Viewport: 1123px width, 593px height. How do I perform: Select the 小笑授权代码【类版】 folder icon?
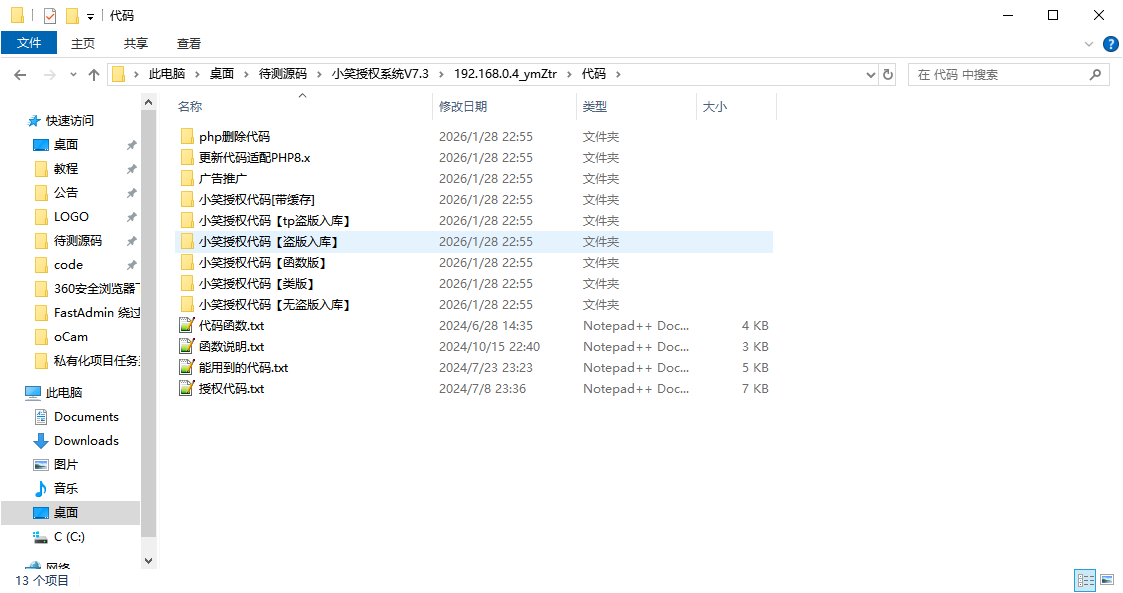187,284
